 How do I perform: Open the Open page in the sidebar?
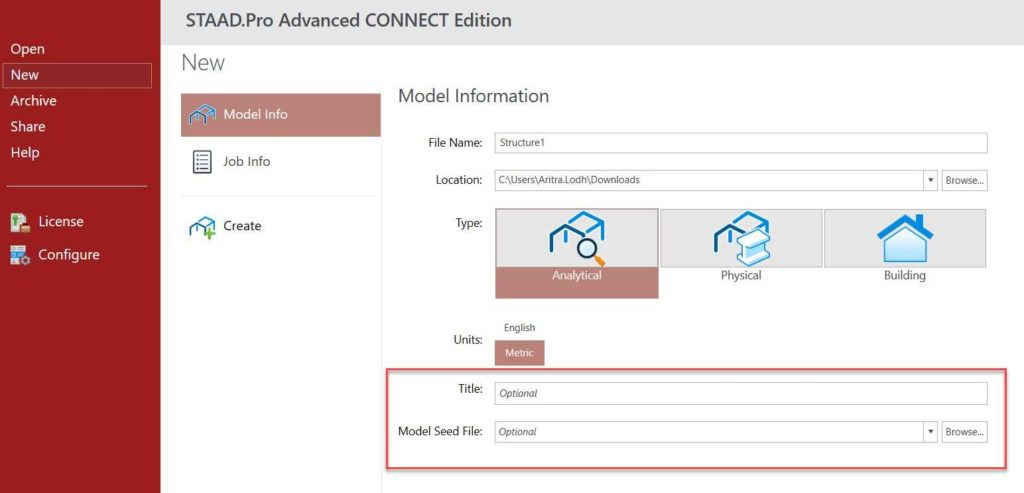27,49
